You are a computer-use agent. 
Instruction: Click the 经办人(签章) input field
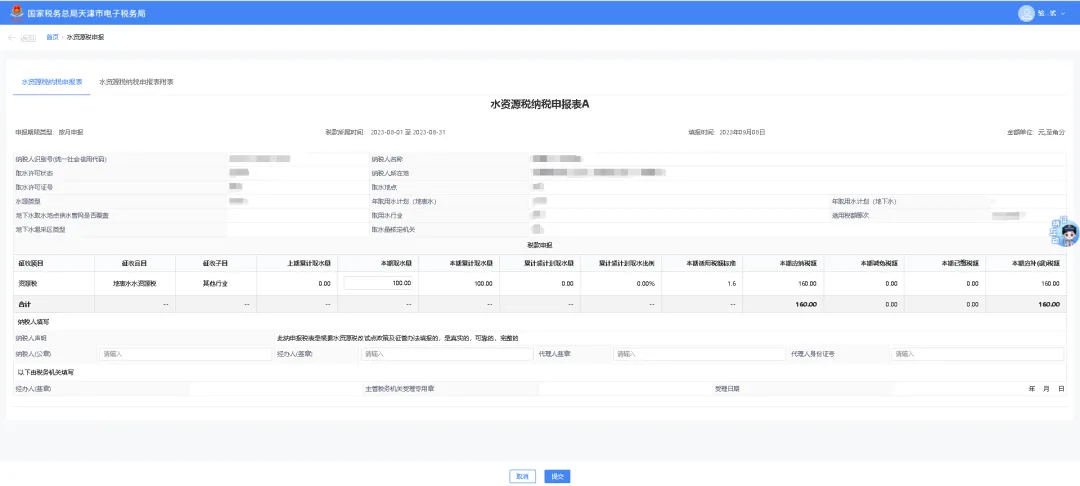(446, 354)
